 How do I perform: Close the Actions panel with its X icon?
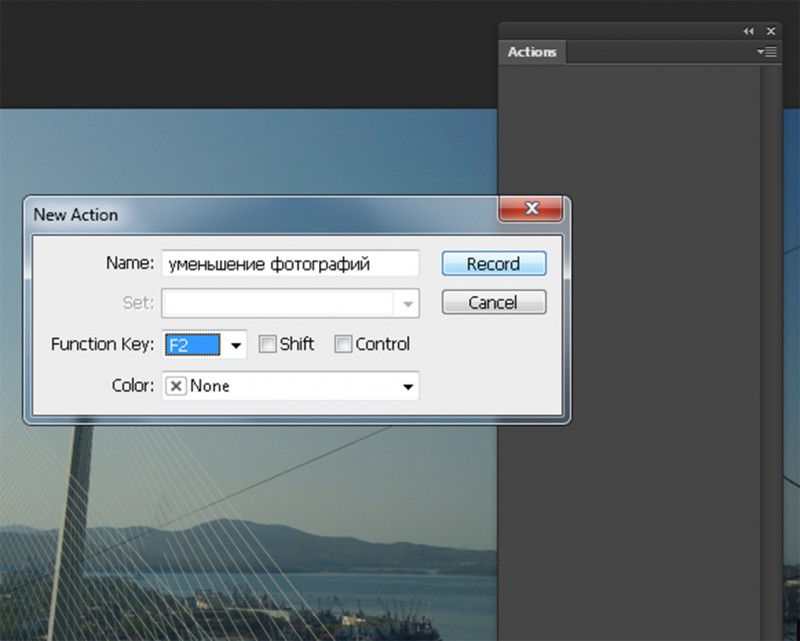coord(771,31)
